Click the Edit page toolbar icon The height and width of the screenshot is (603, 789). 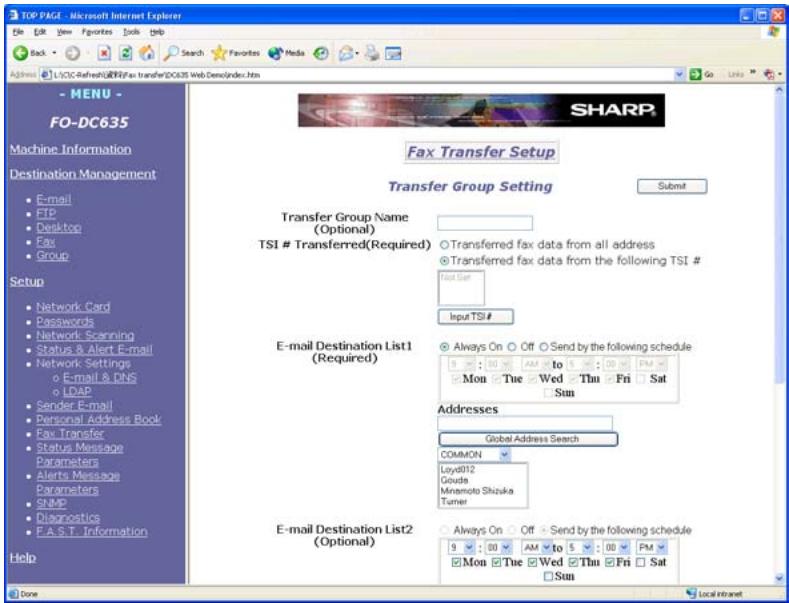pyautogui.click(x=393, y=53)
